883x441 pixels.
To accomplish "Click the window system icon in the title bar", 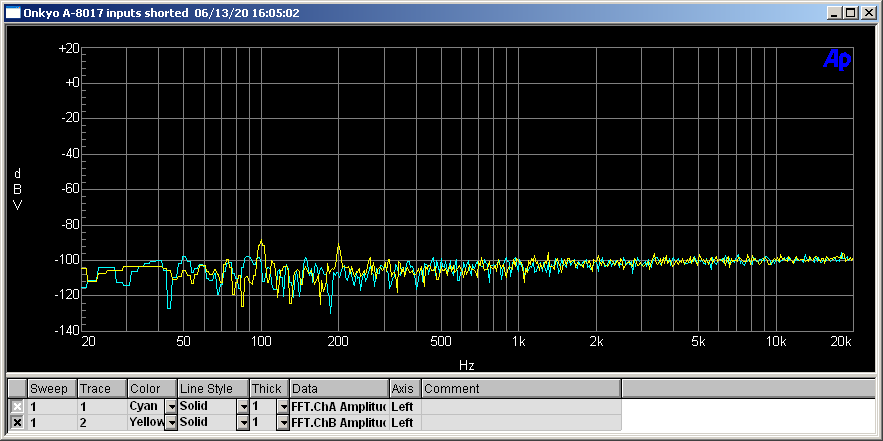I will [x=13, y=13].
